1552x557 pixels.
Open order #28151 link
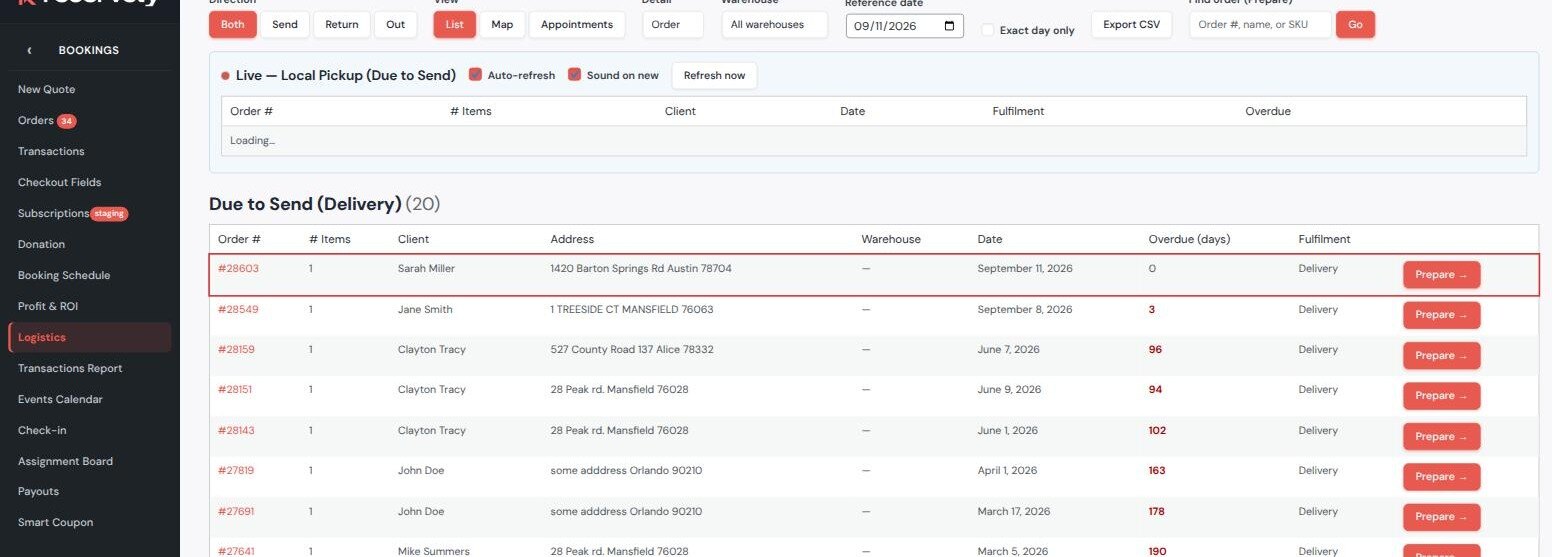tap(235, 389)
